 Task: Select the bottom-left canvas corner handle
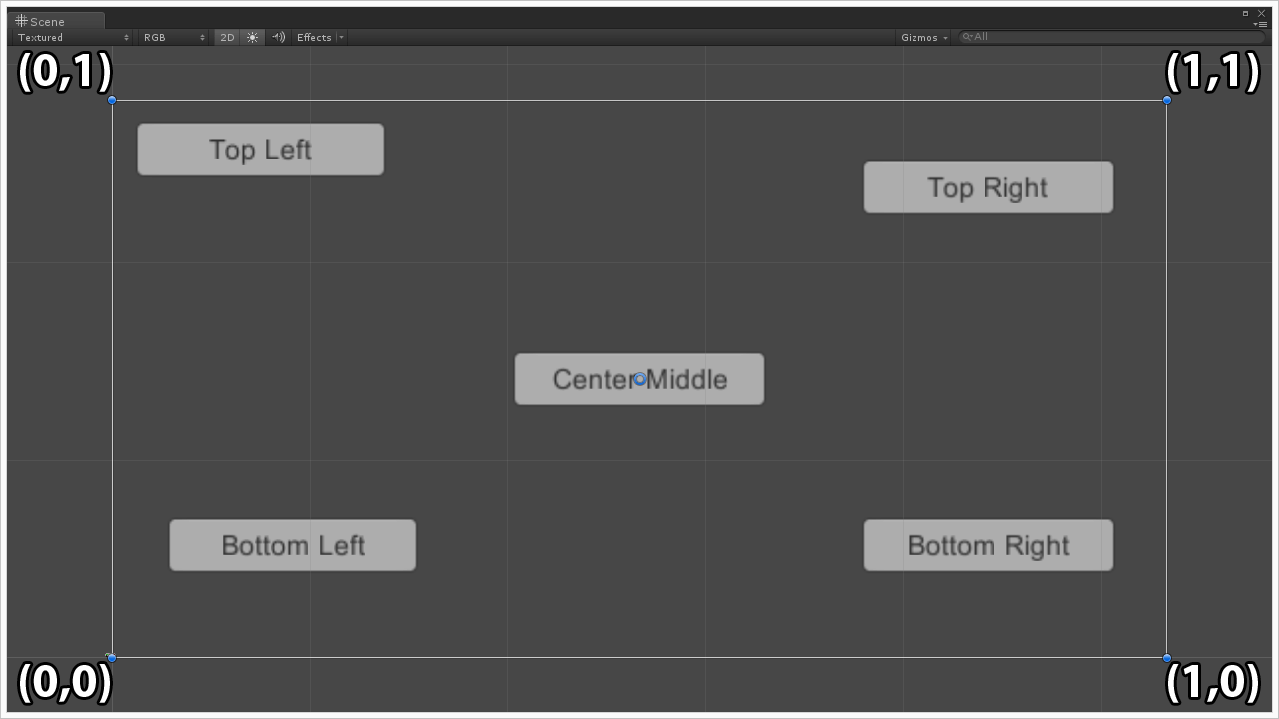[x=112, y=658]
